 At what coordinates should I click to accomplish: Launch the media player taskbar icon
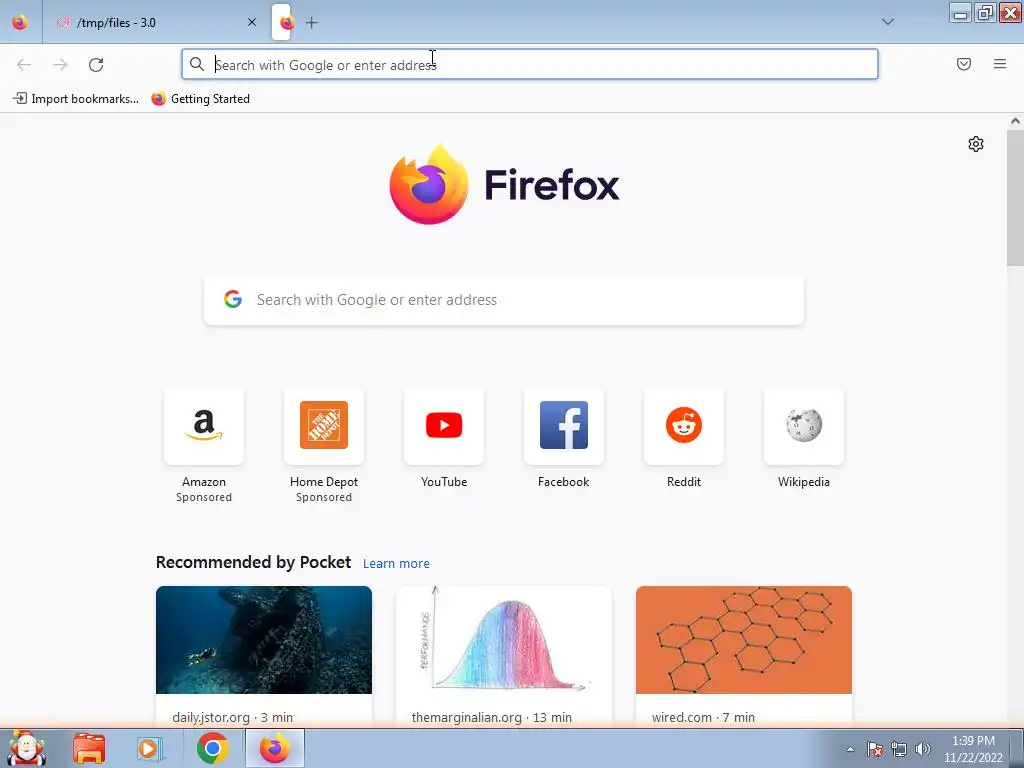[150, 748]
